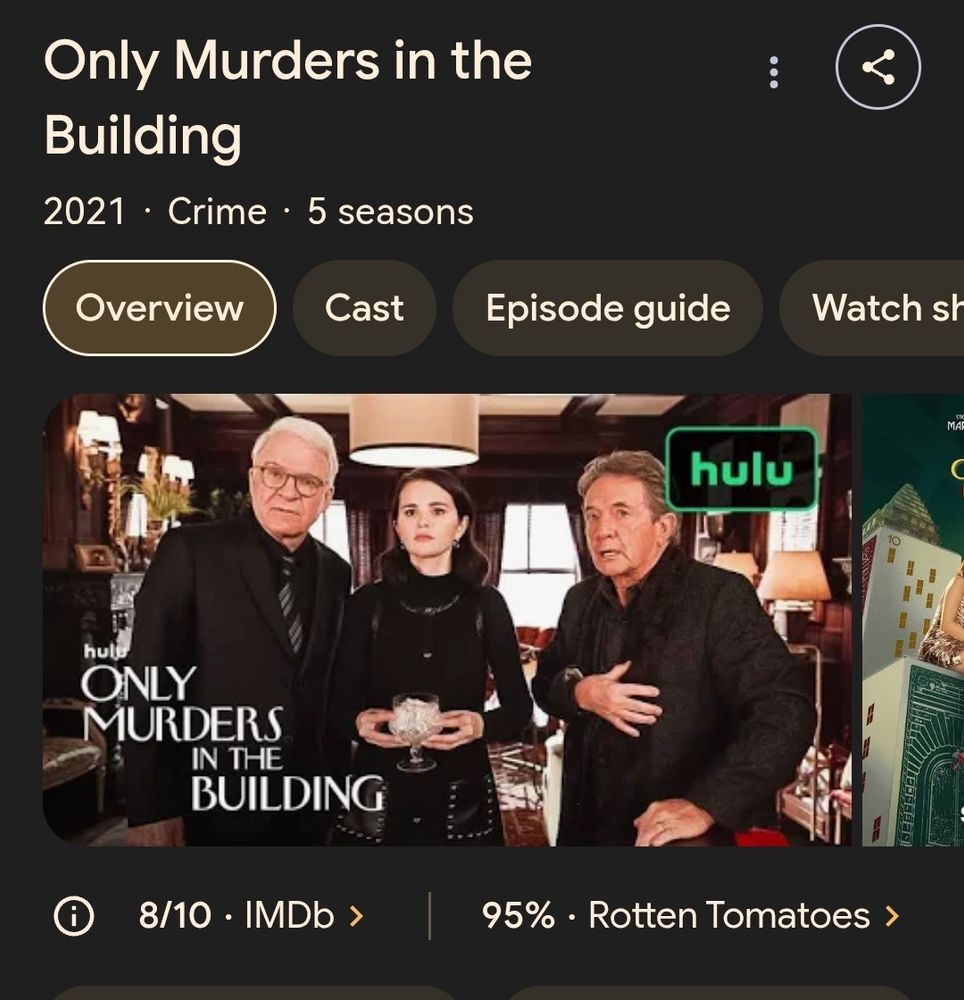Tap the orange chevron after Rotten Tomatoes
This screenshot has width=964, height=1000.
pyautogui.click(x=893, y=916)
